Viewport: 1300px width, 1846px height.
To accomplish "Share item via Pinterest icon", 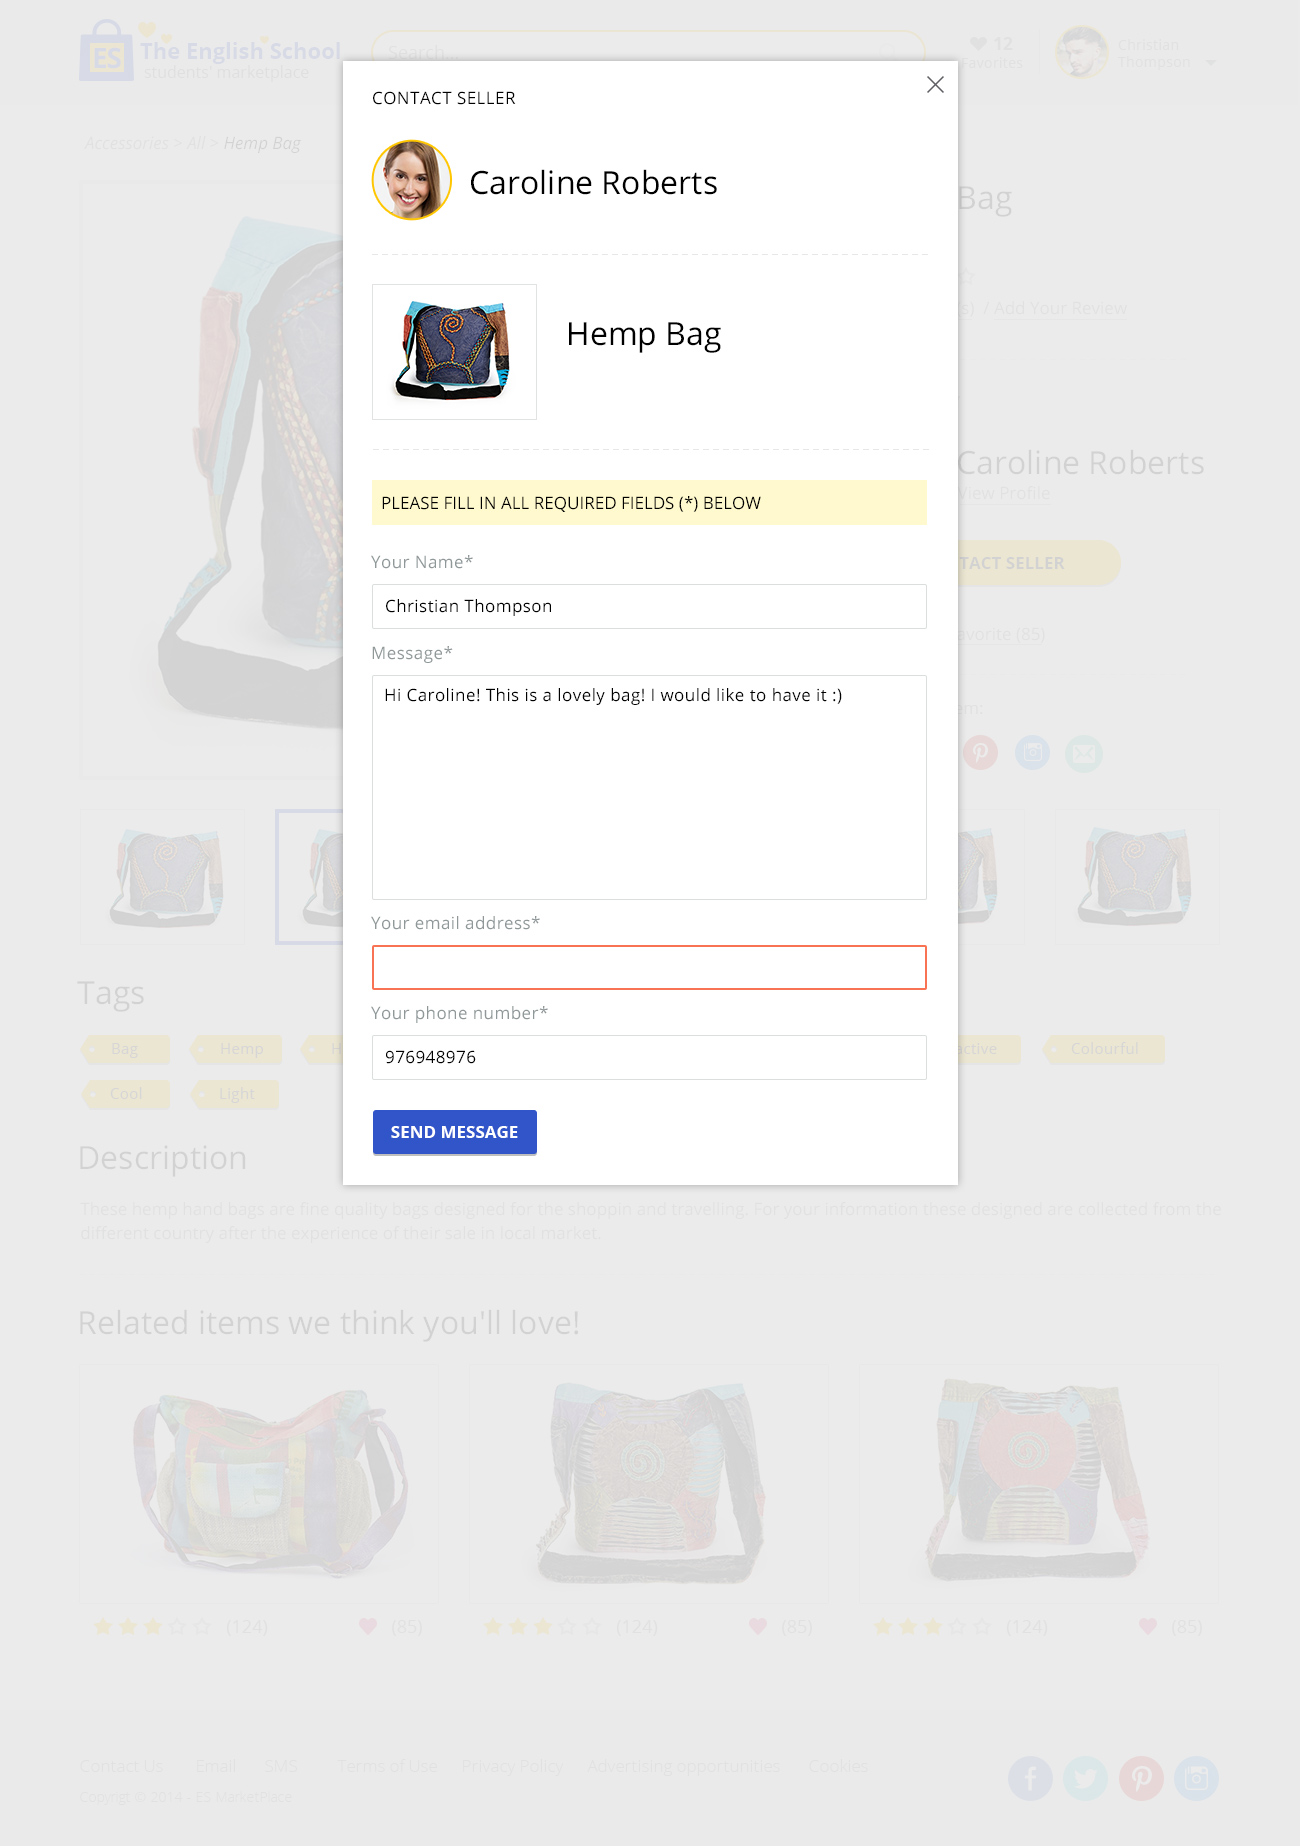I will 980,752.
